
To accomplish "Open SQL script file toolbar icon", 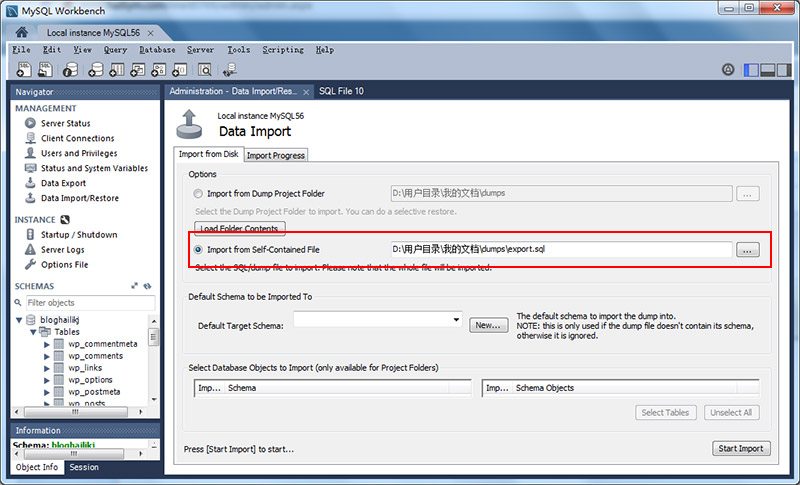I will pos(45,69).
